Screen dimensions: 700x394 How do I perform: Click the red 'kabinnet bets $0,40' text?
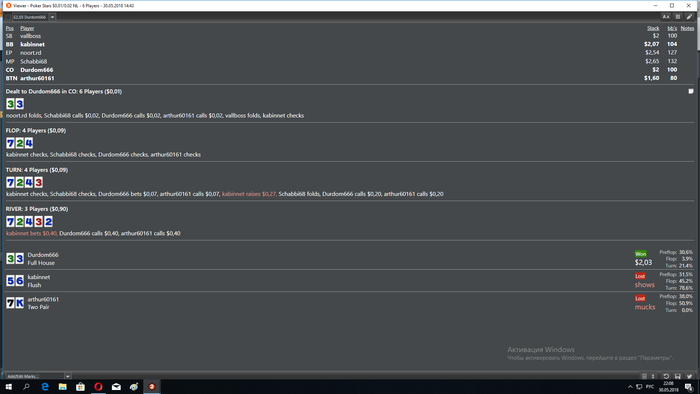31,233
